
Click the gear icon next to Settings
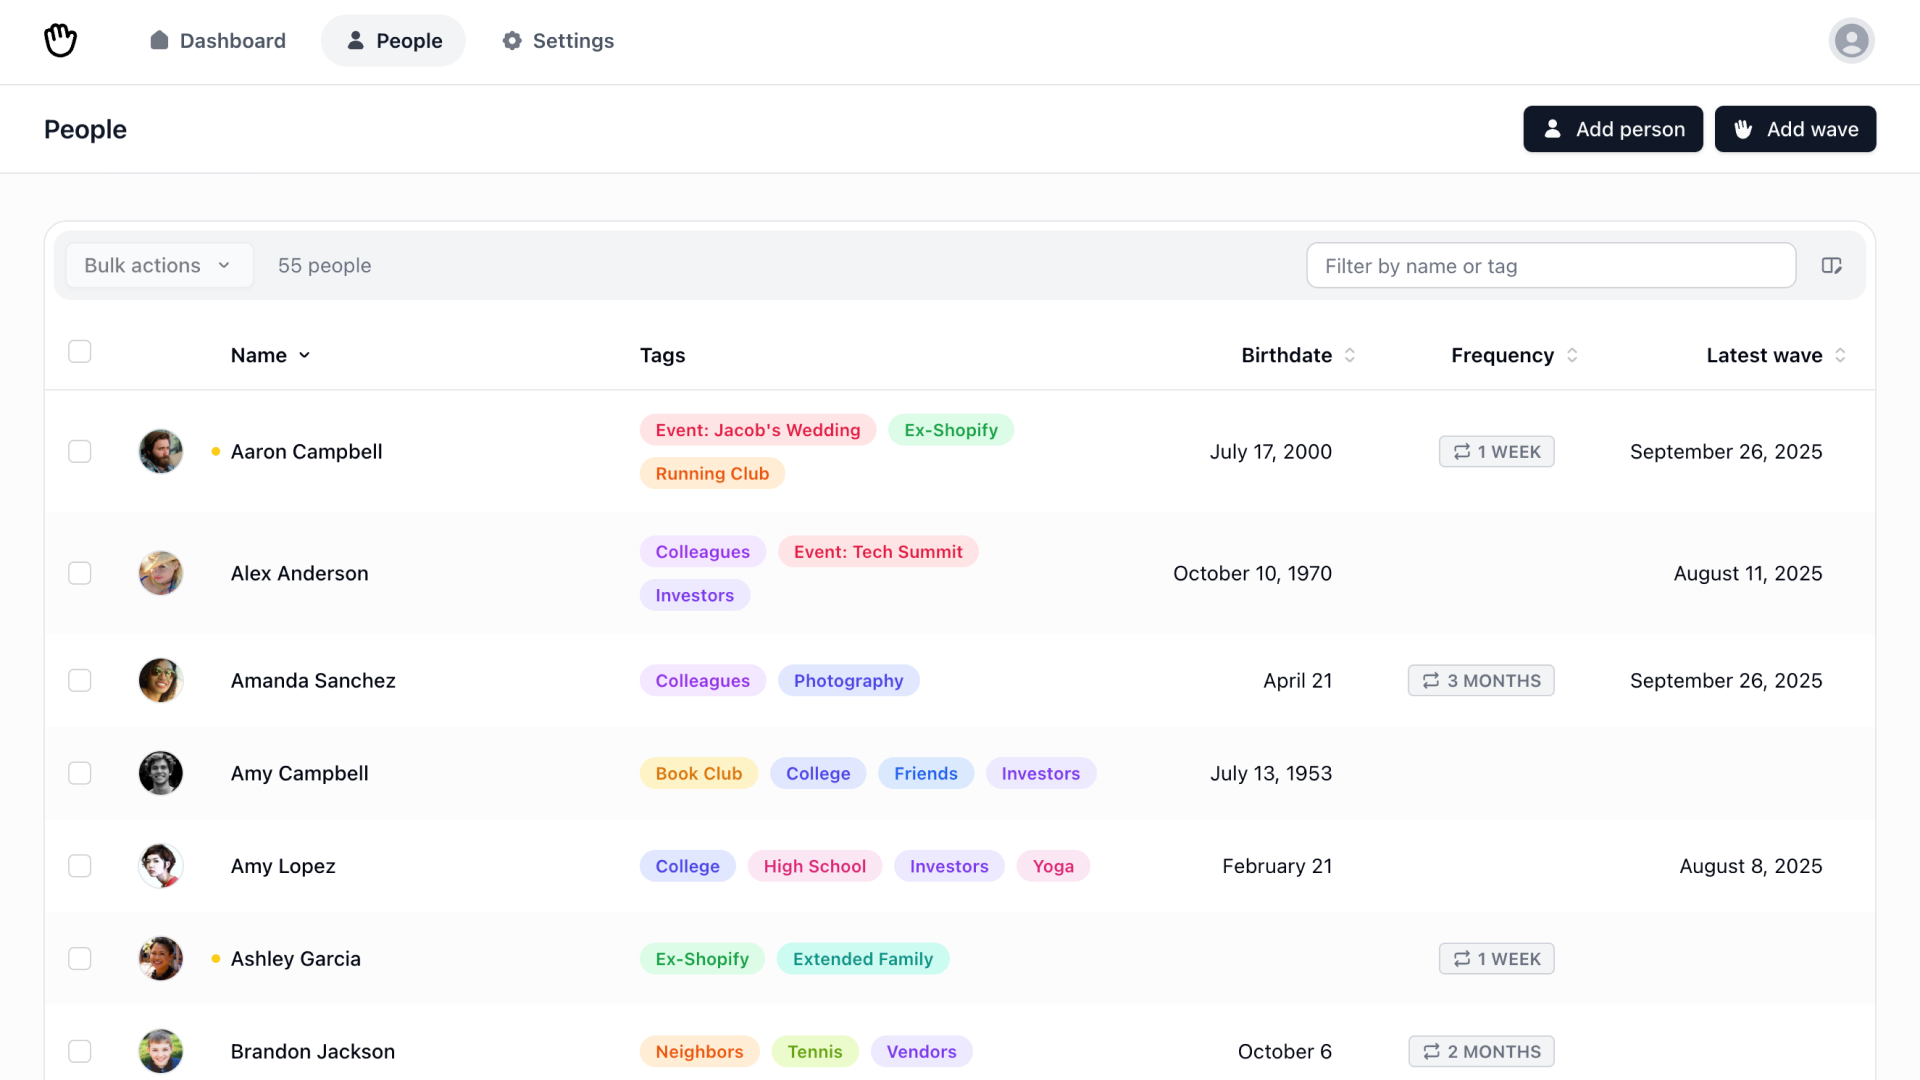pos(511,41)
